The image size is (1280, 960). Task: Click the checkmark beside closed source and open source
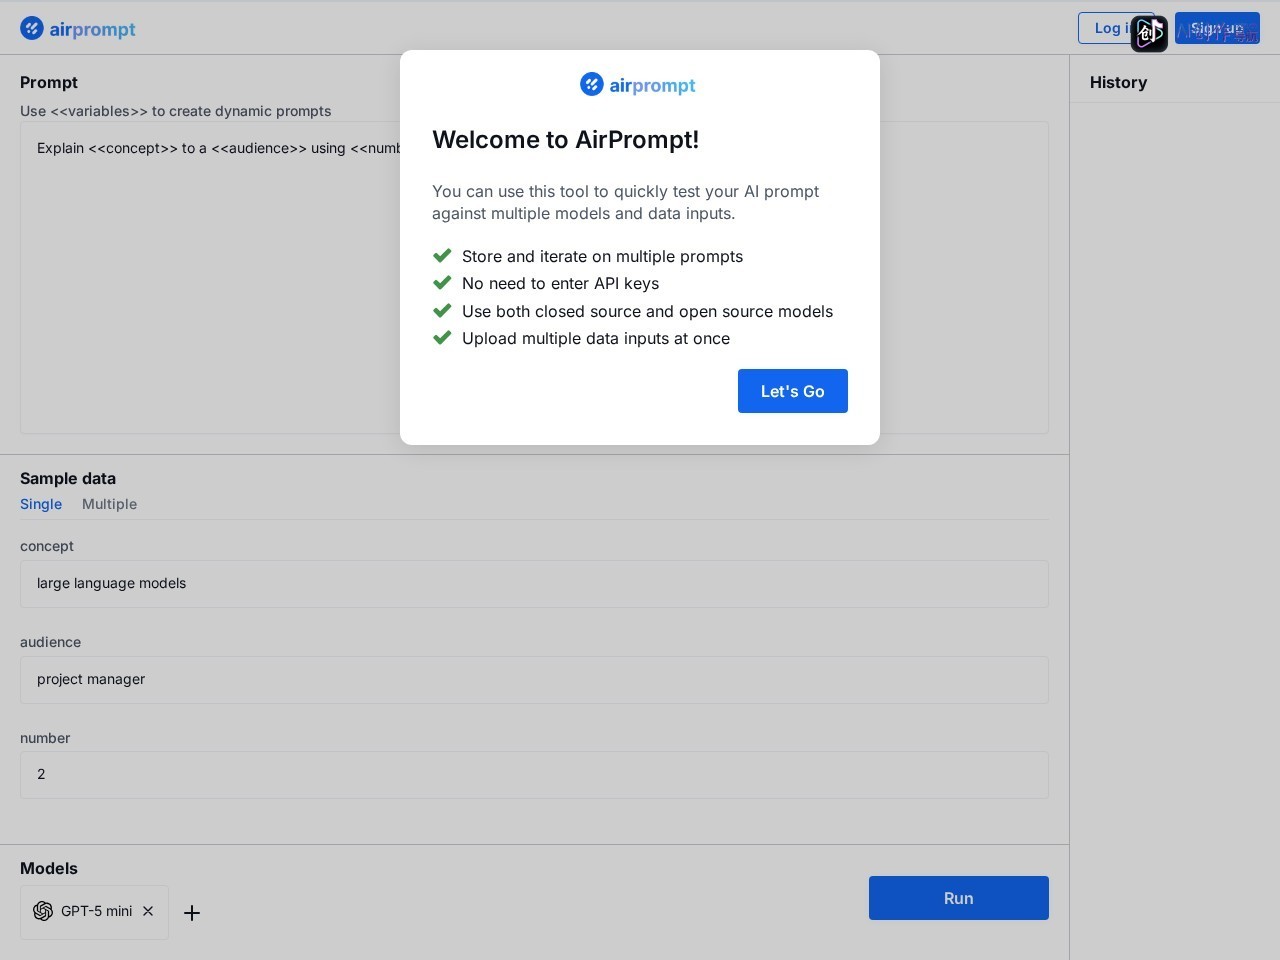click(442, 311)
